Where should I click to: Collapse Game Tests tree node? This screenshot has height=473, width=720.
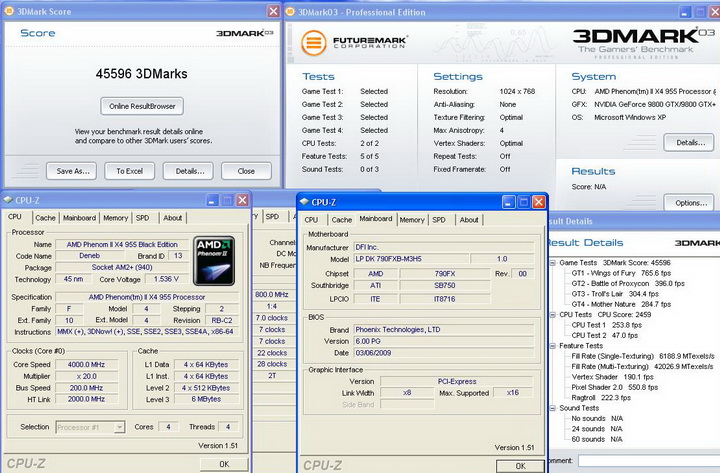tap(553, 263)
